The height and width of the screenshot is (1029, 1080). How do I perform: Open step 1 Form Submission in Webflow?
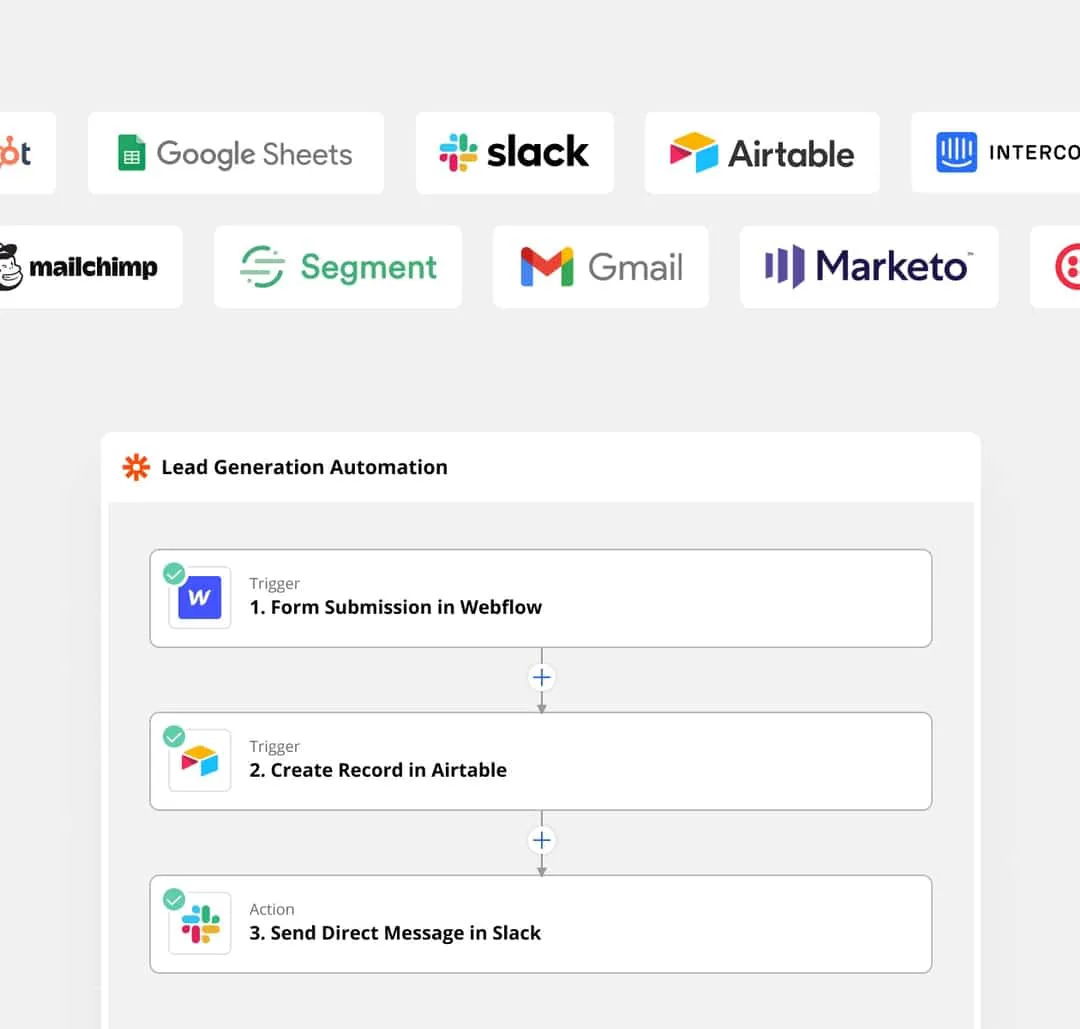(x=541, y=598)
